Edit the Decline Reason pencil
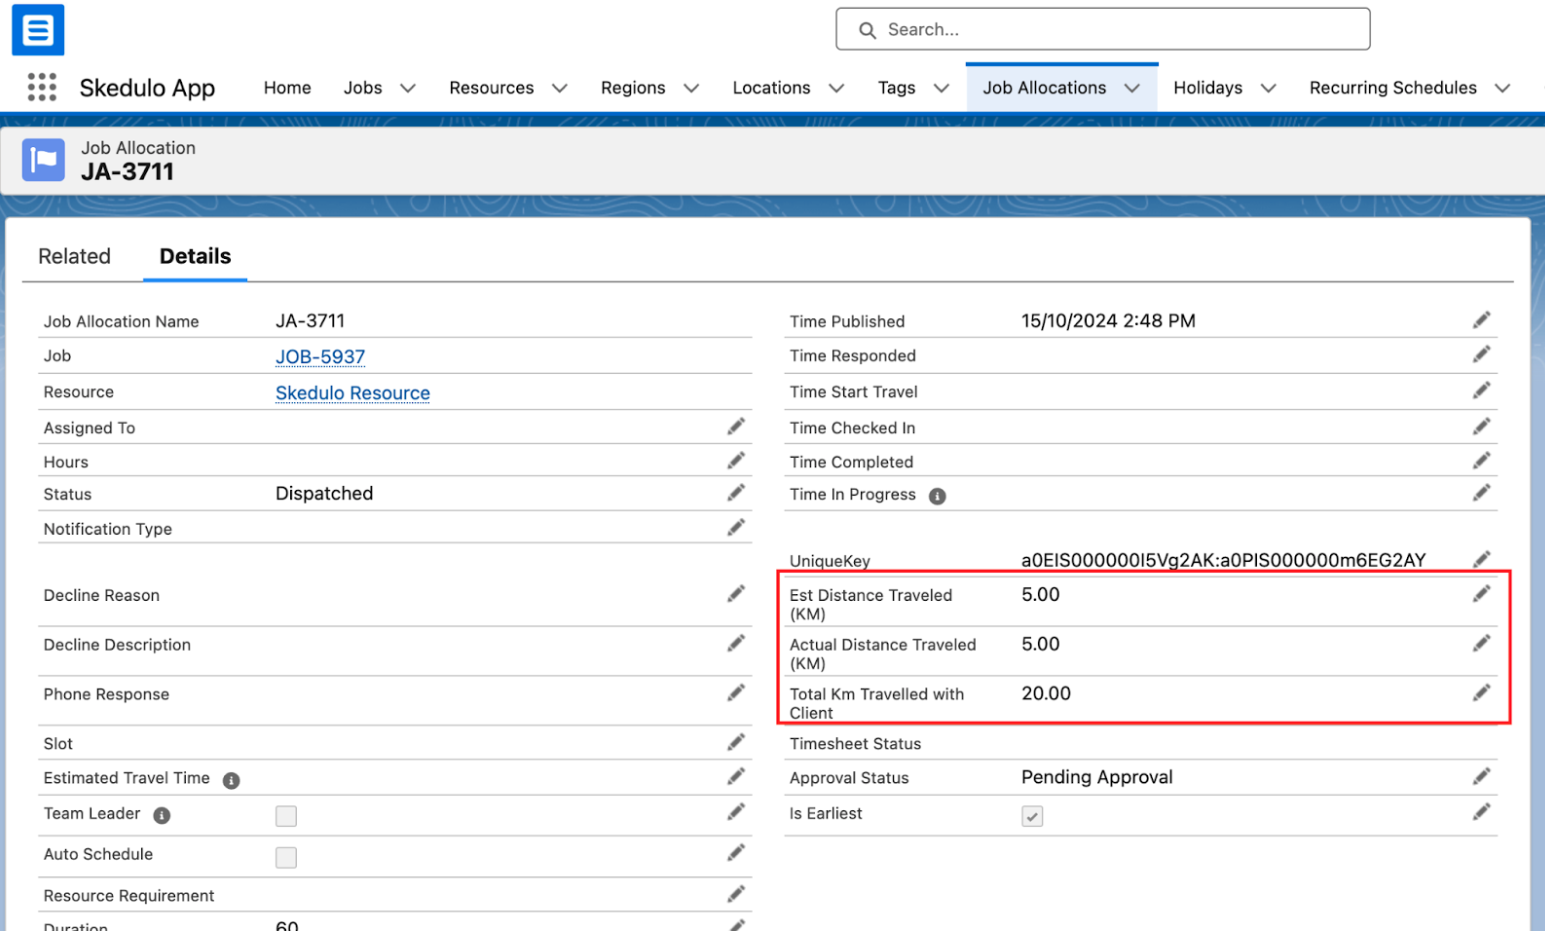This screenshot has width=1545, height=931. [736, 594]
